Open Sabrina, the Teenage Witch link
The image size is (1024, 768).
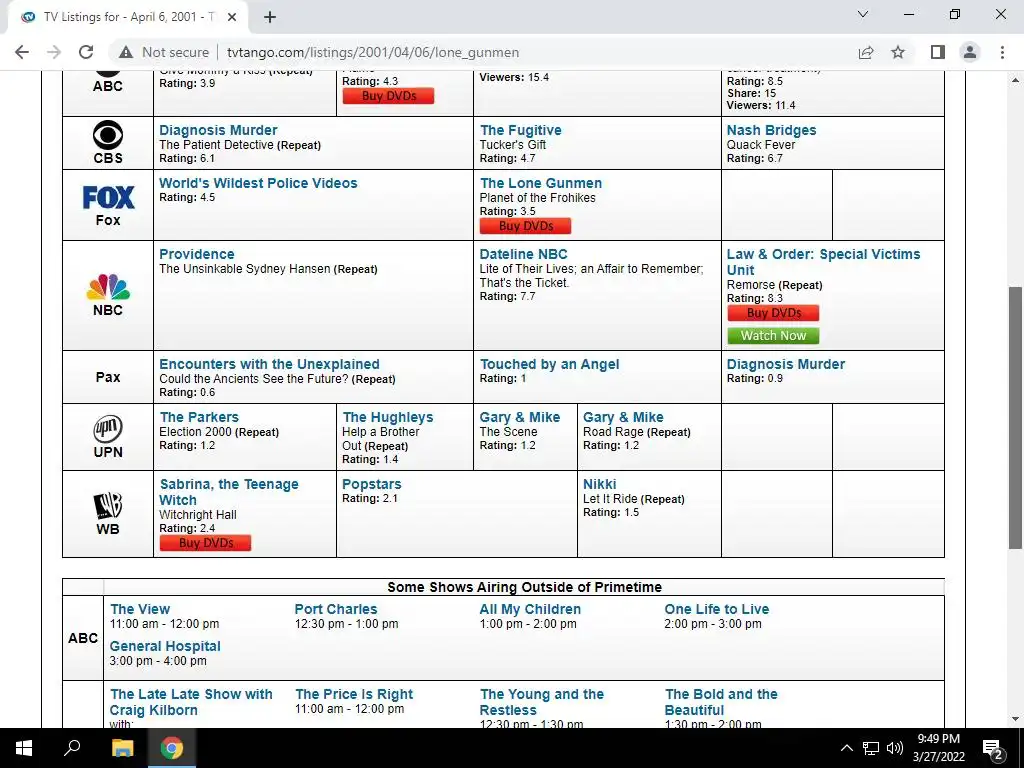pos(229,492)
